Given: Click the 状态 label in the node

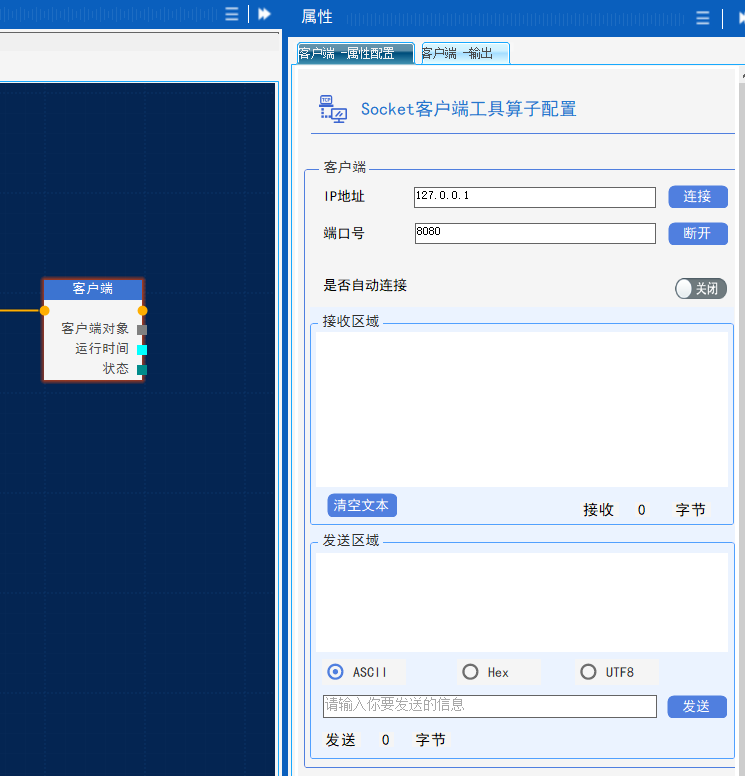Looking at the screenshot, I should click(x=115, y=369).
